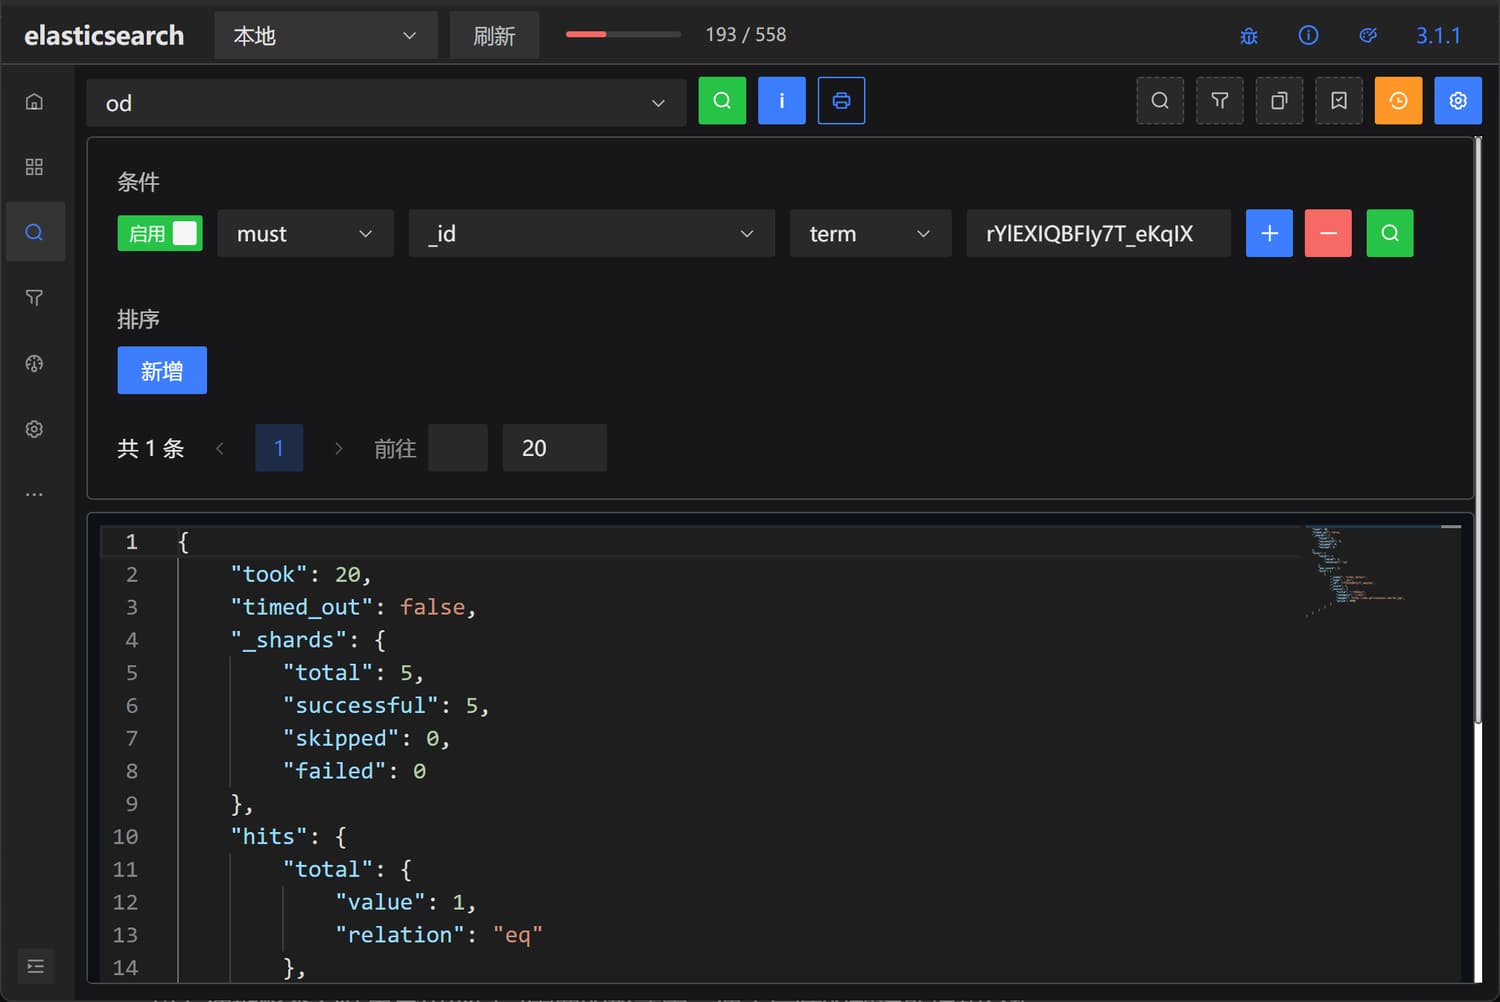Click the home icon in the sidebar

(x=34, y=102)
